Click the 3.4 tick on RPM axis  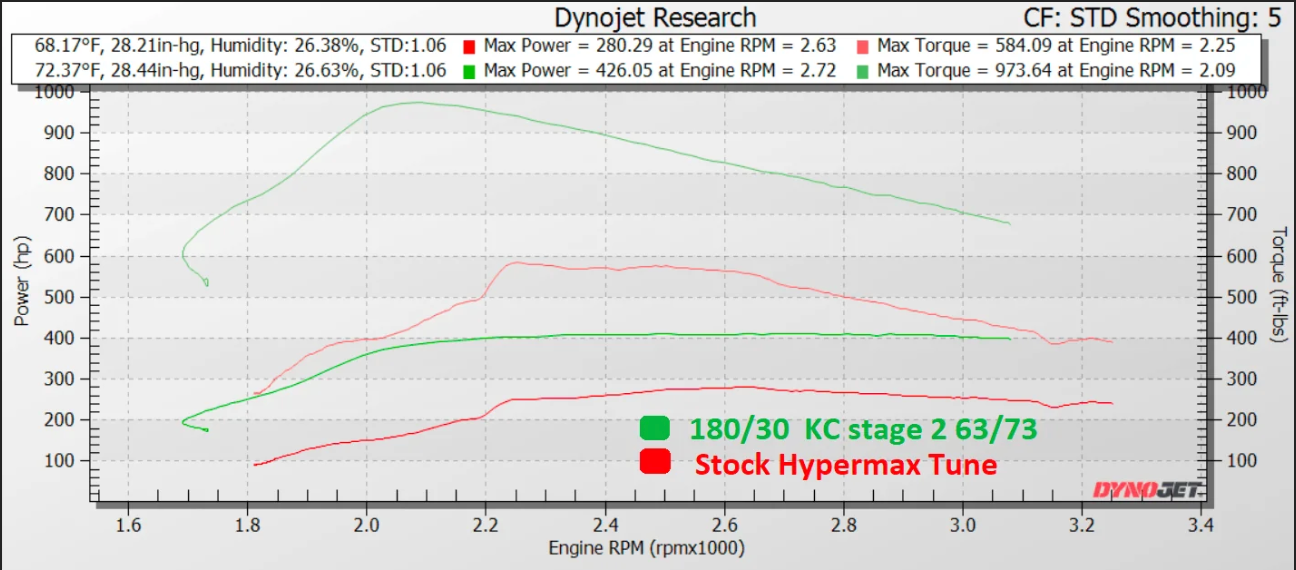click(1201, 524)
